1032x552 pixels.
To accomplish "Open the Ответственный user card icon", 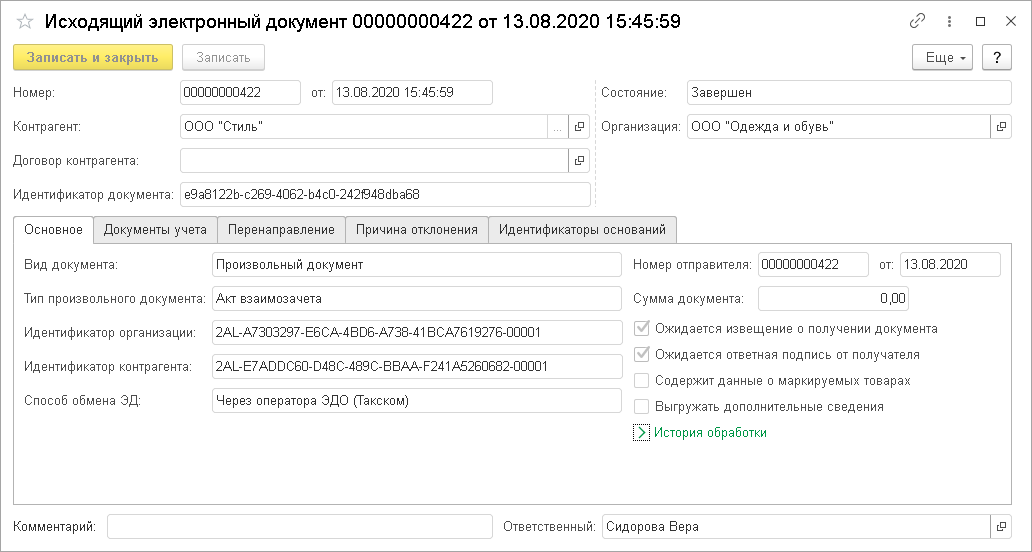I will point(1000,527).
